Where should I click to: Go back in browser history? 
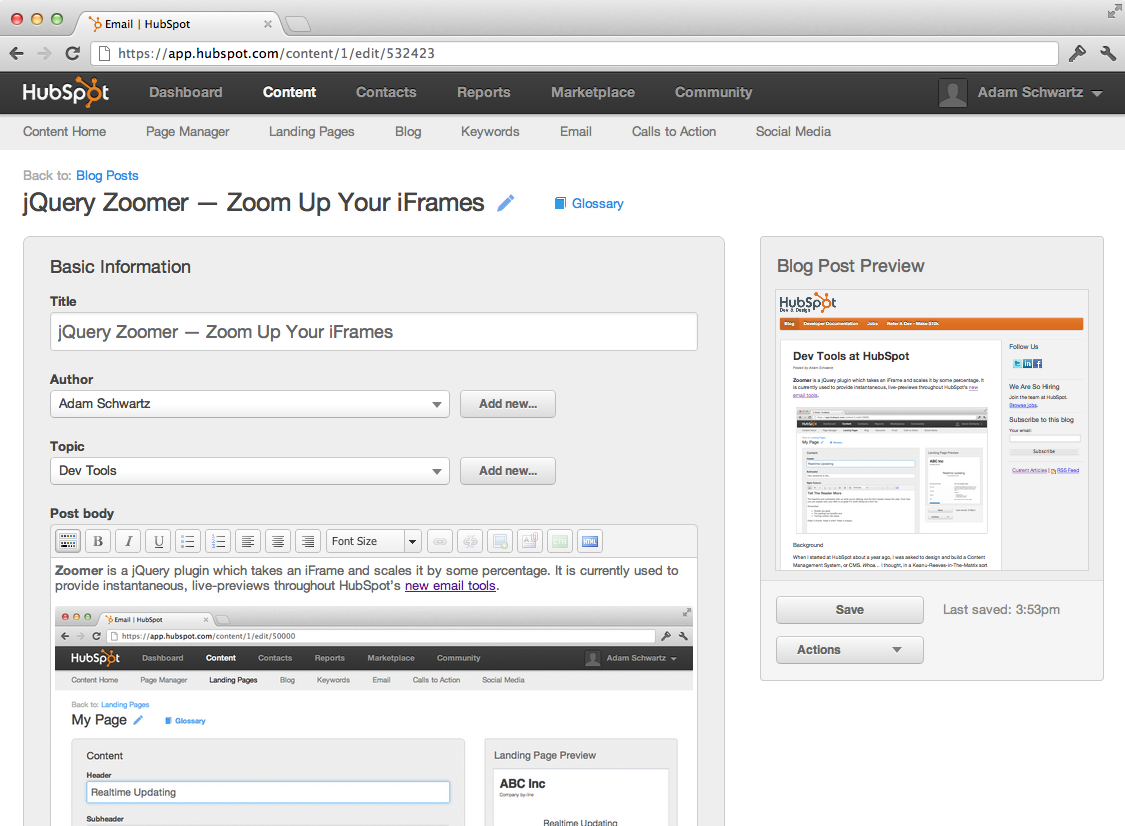(17, 53)
